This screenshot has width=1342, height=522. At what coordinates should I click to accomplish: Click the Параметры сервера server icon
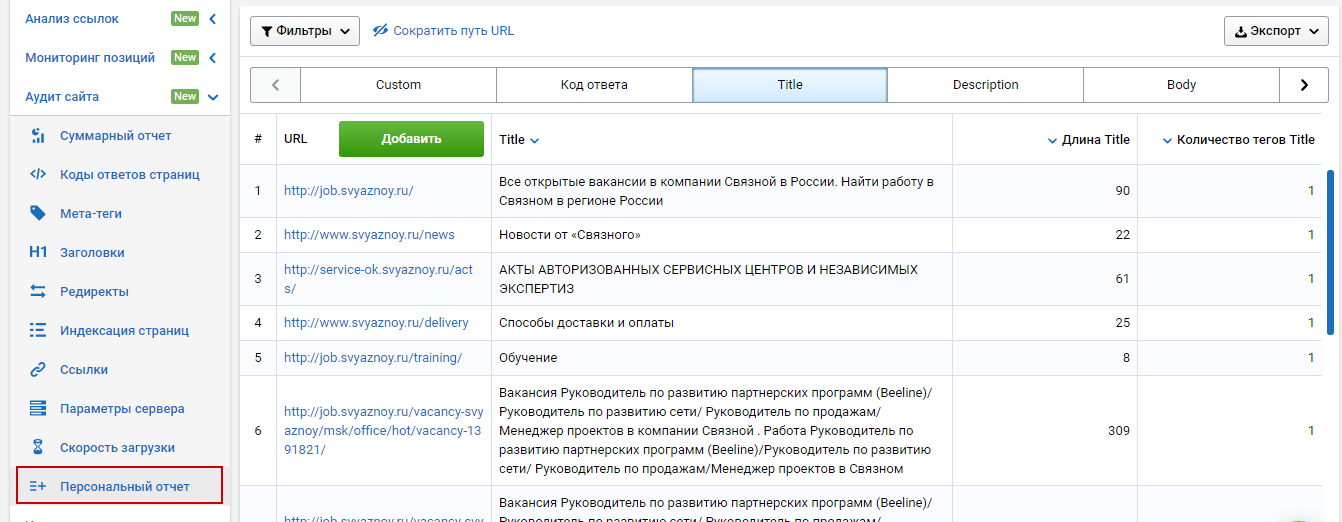click(x=38, y=408)
